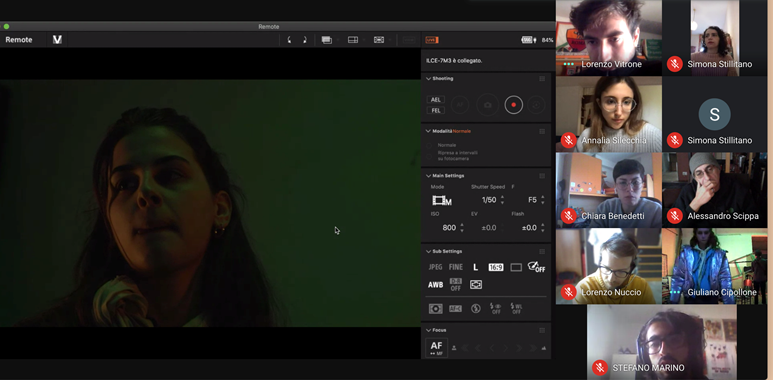The width and height of the screenshot is (773, 380).
Task: Click the JPEG file format setting
Action: [435, 267]
